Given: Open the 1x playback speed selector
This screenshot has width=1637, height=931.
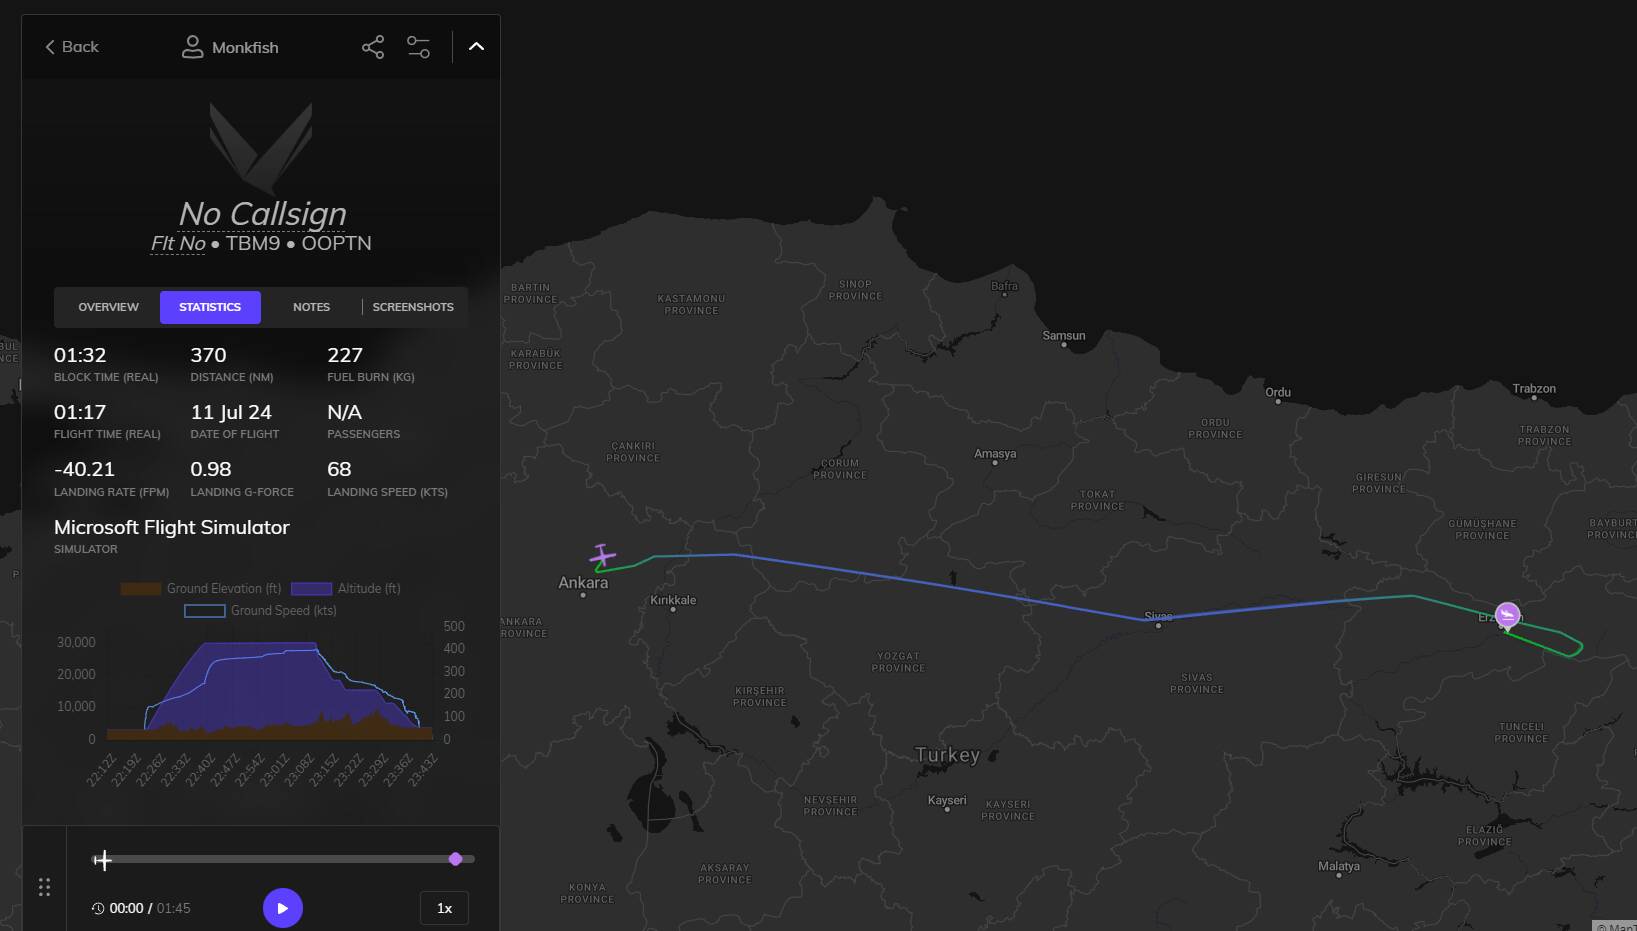Looking at the screenshot, I should pos(444,908).
